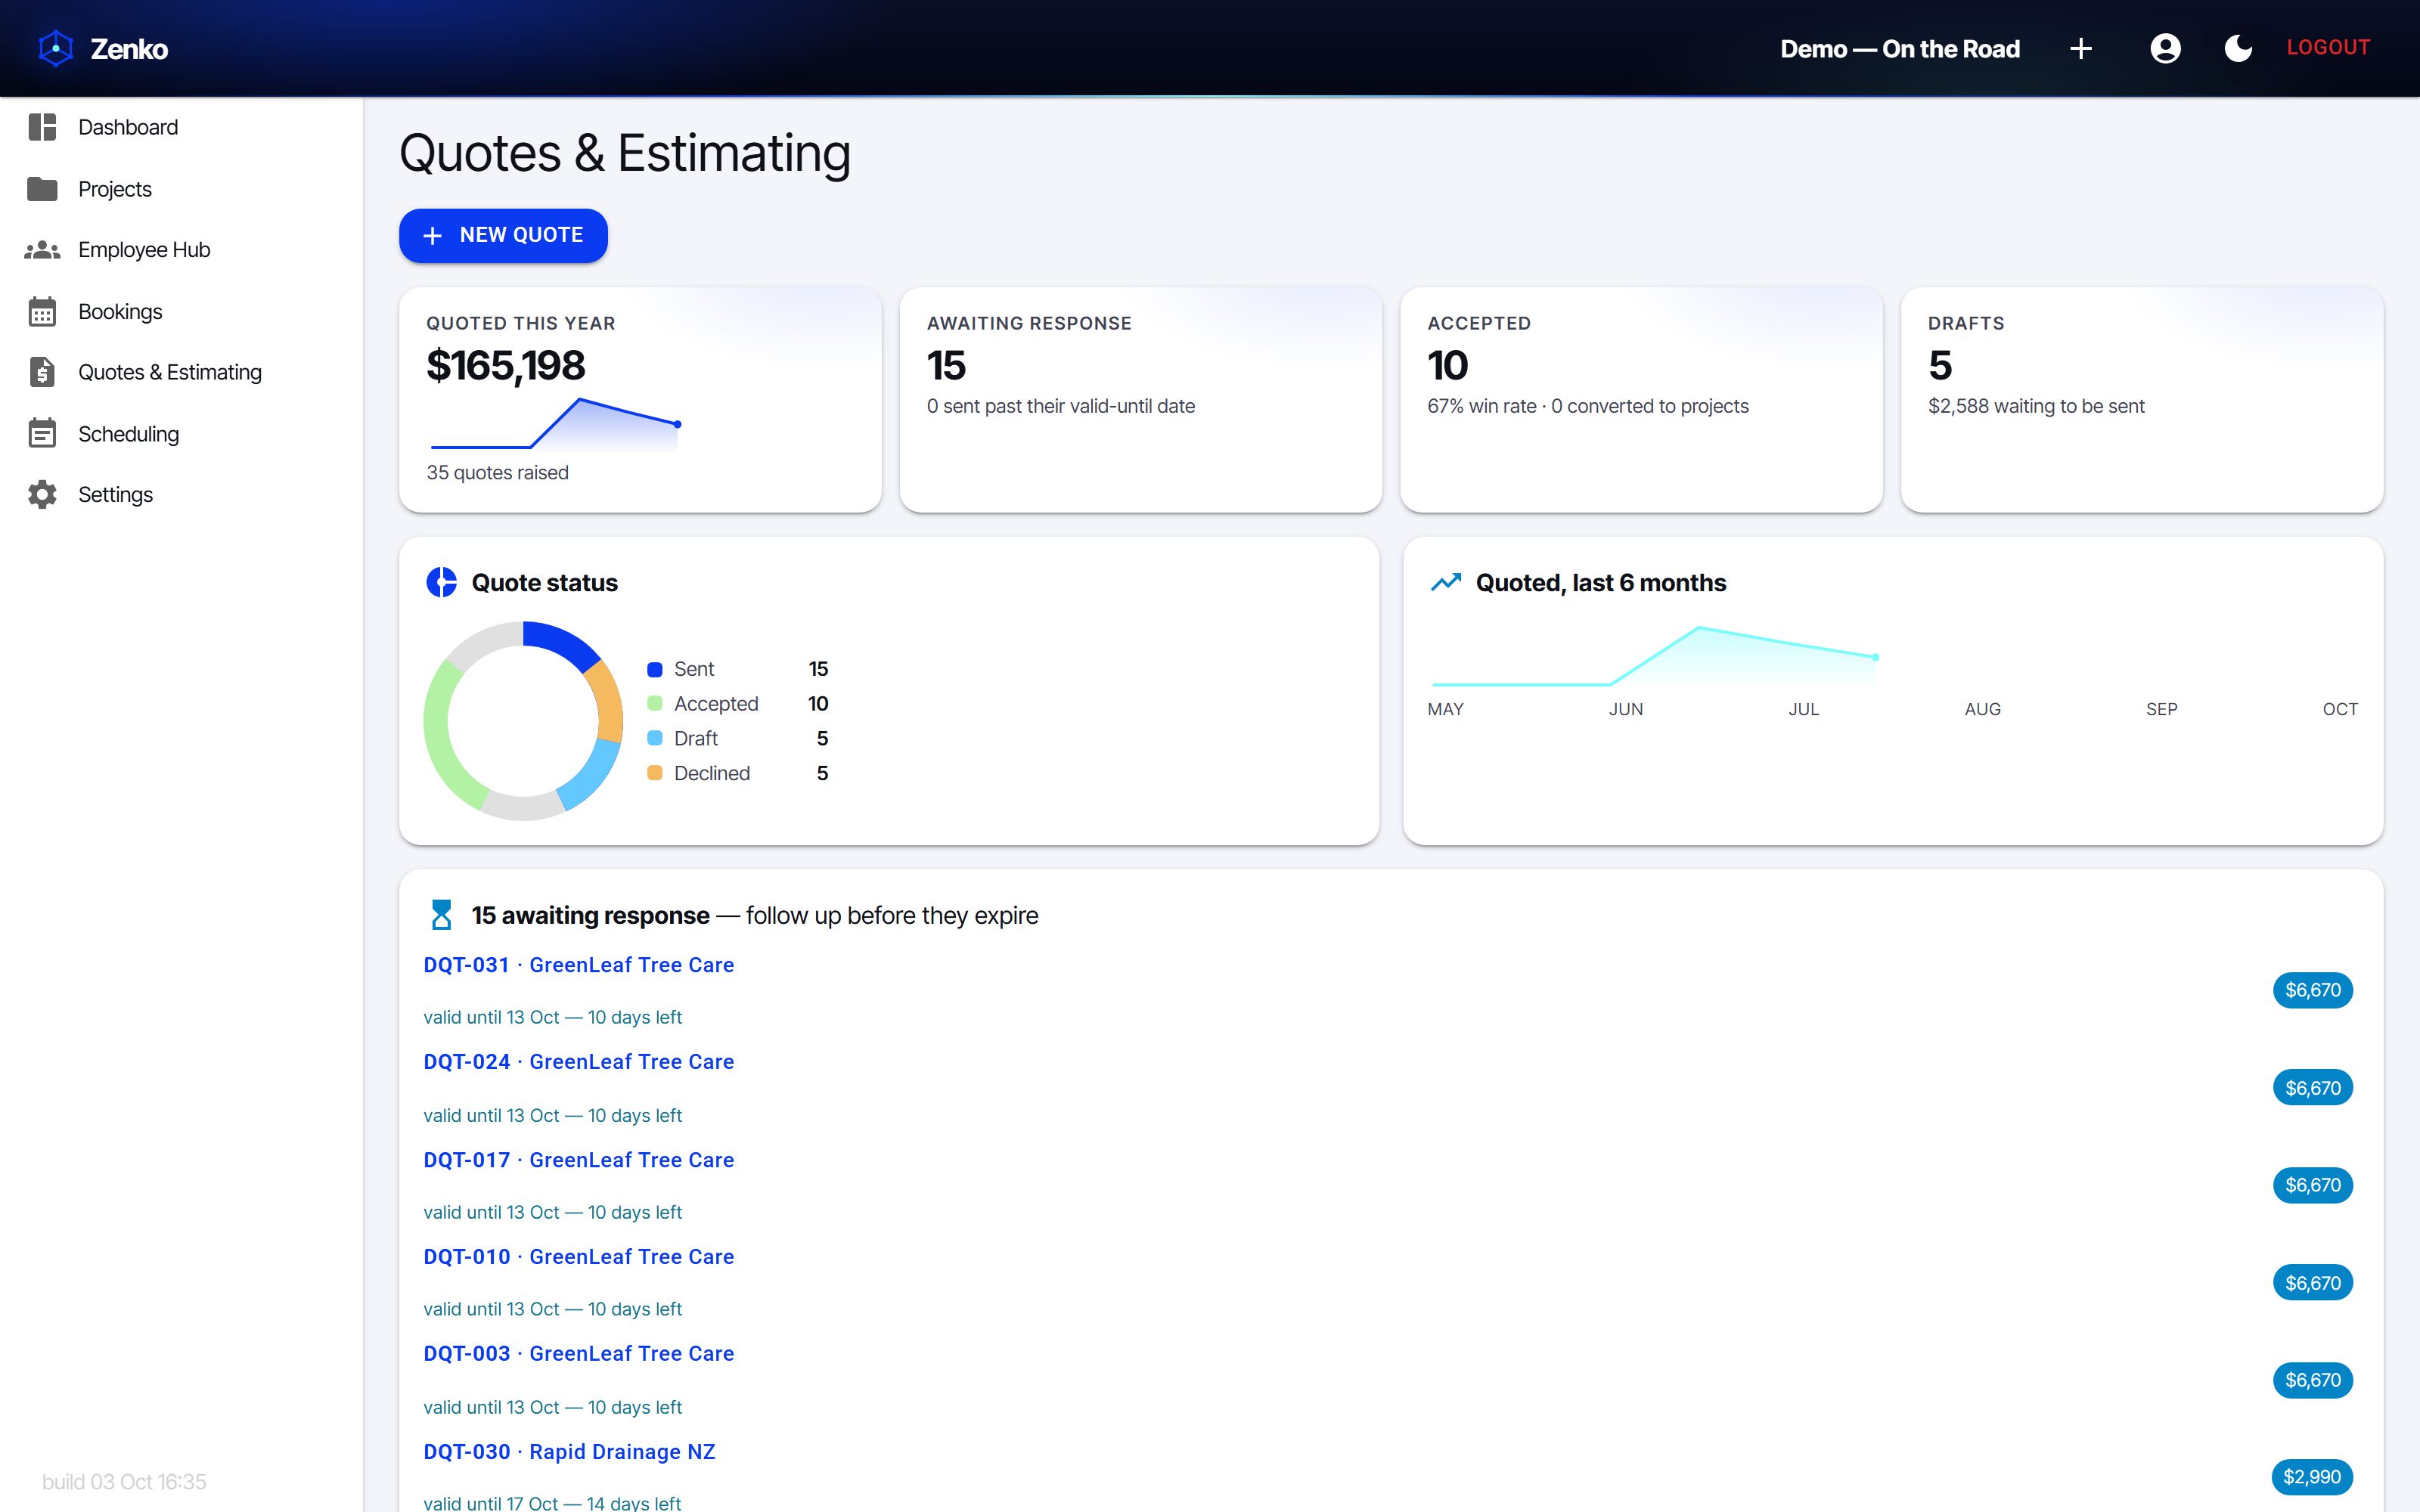The image size is (2420, 1512).
Task: Click the Drafts summary card
Action: coord(2142,400)
